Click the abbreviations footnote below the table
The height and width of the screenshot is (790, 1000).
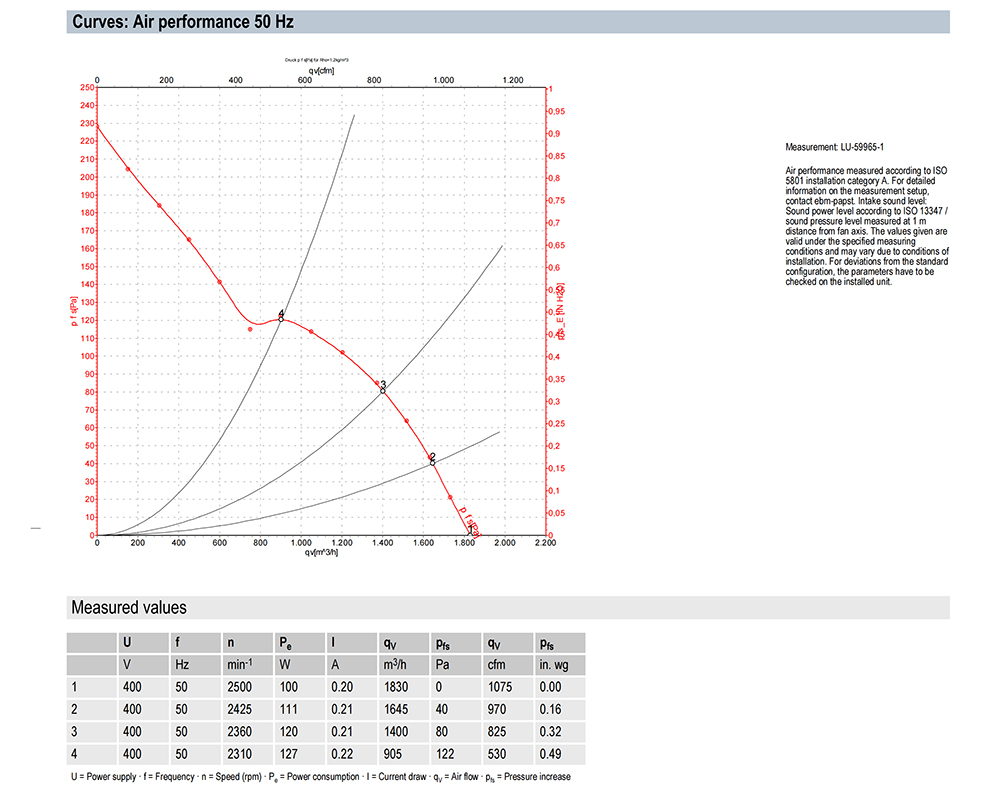pos(320,776)
